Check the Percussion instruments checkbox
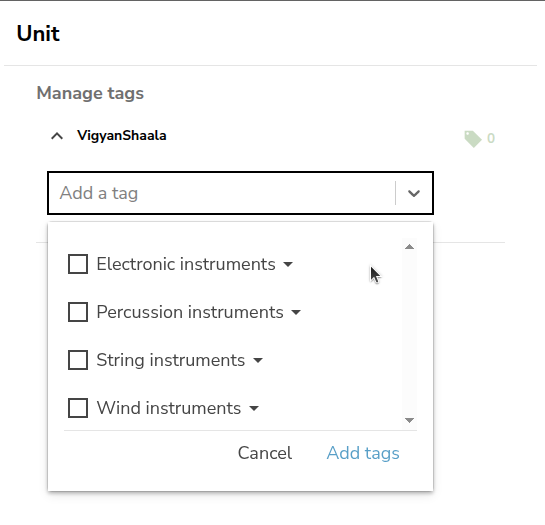The image size is (545, 525). click(78, 312)
